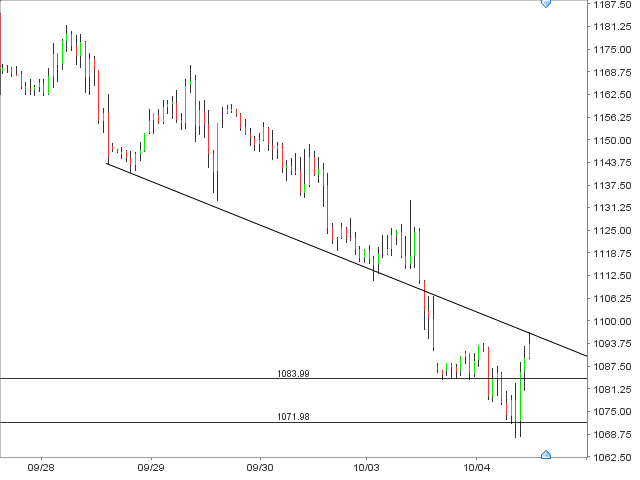Screen dimensions: 640x480
Task: Click the 1175.00 price axis label
Action: coord(612,50)
